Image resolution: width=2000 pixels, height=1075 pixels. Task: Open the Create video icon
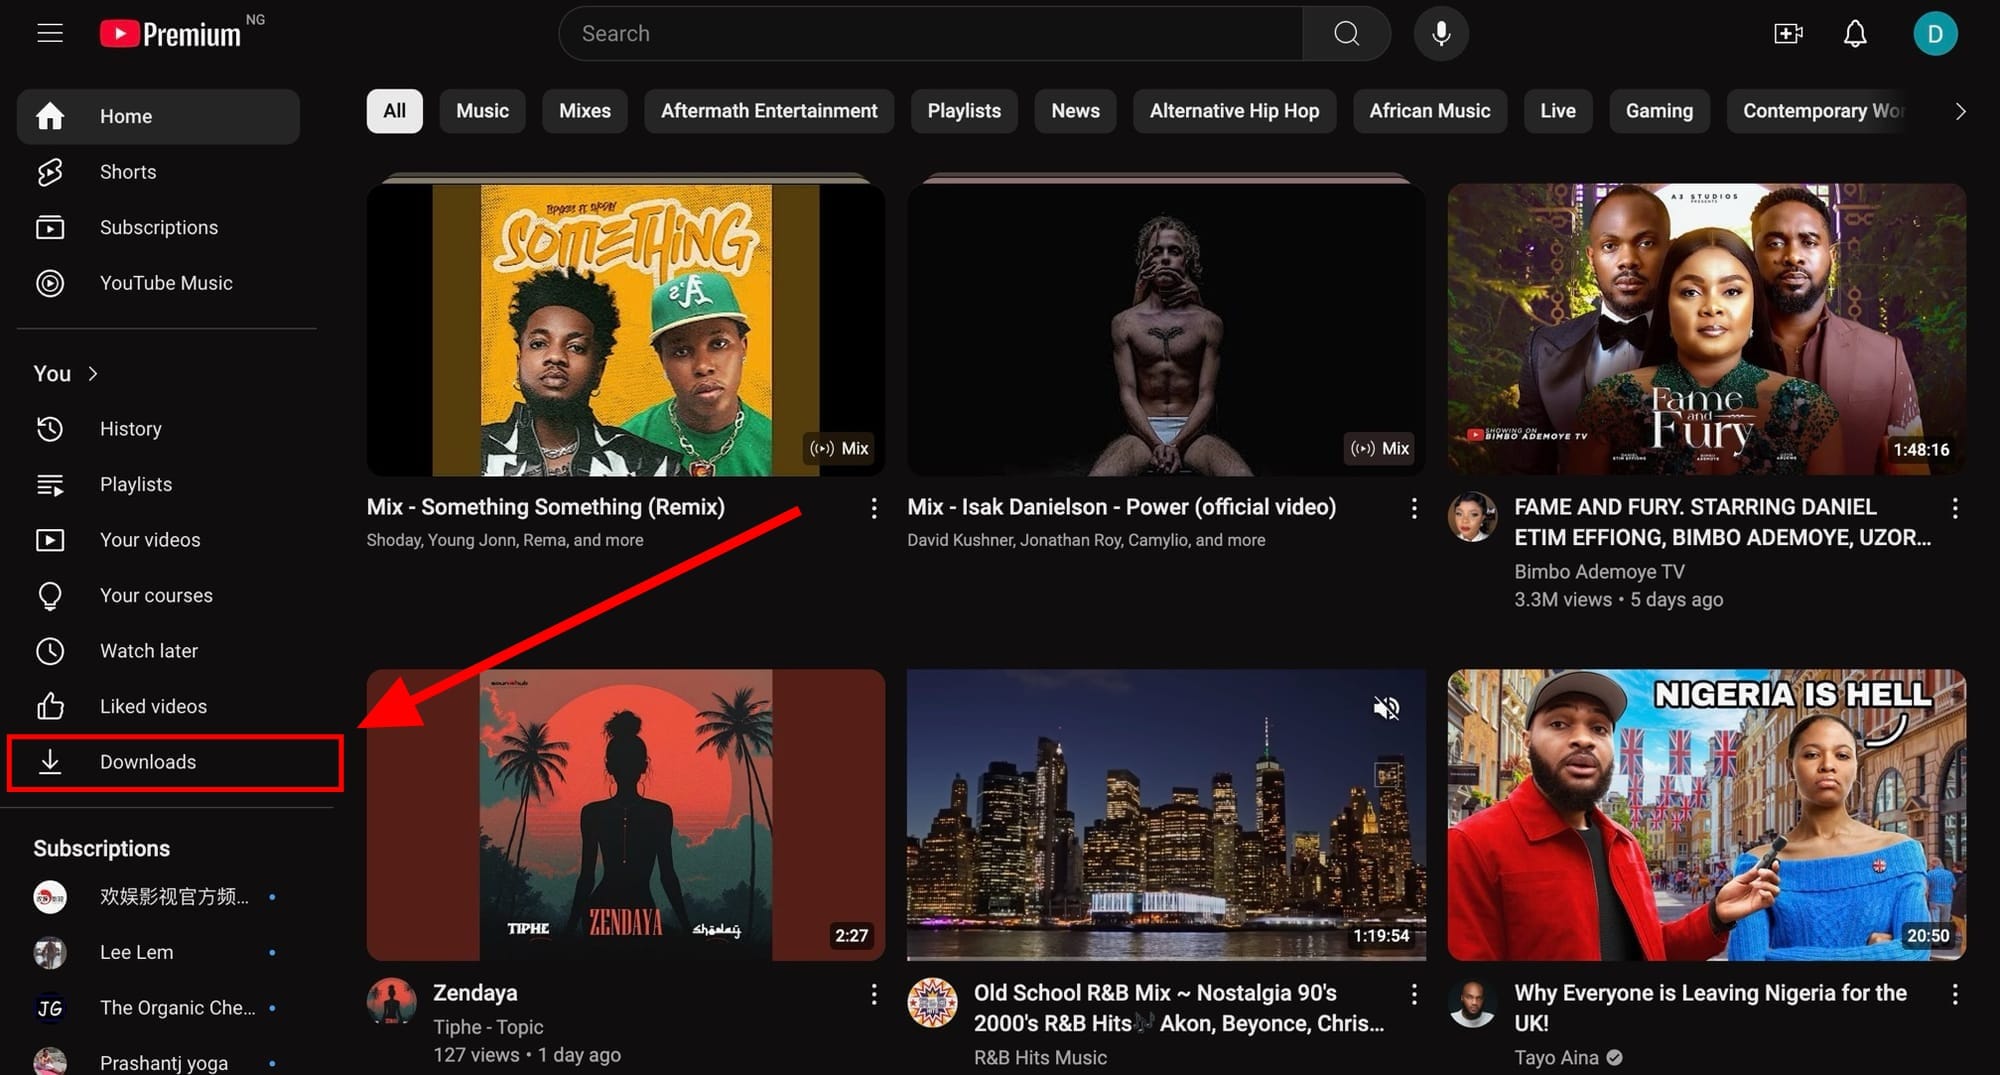tap(1788, 34)
